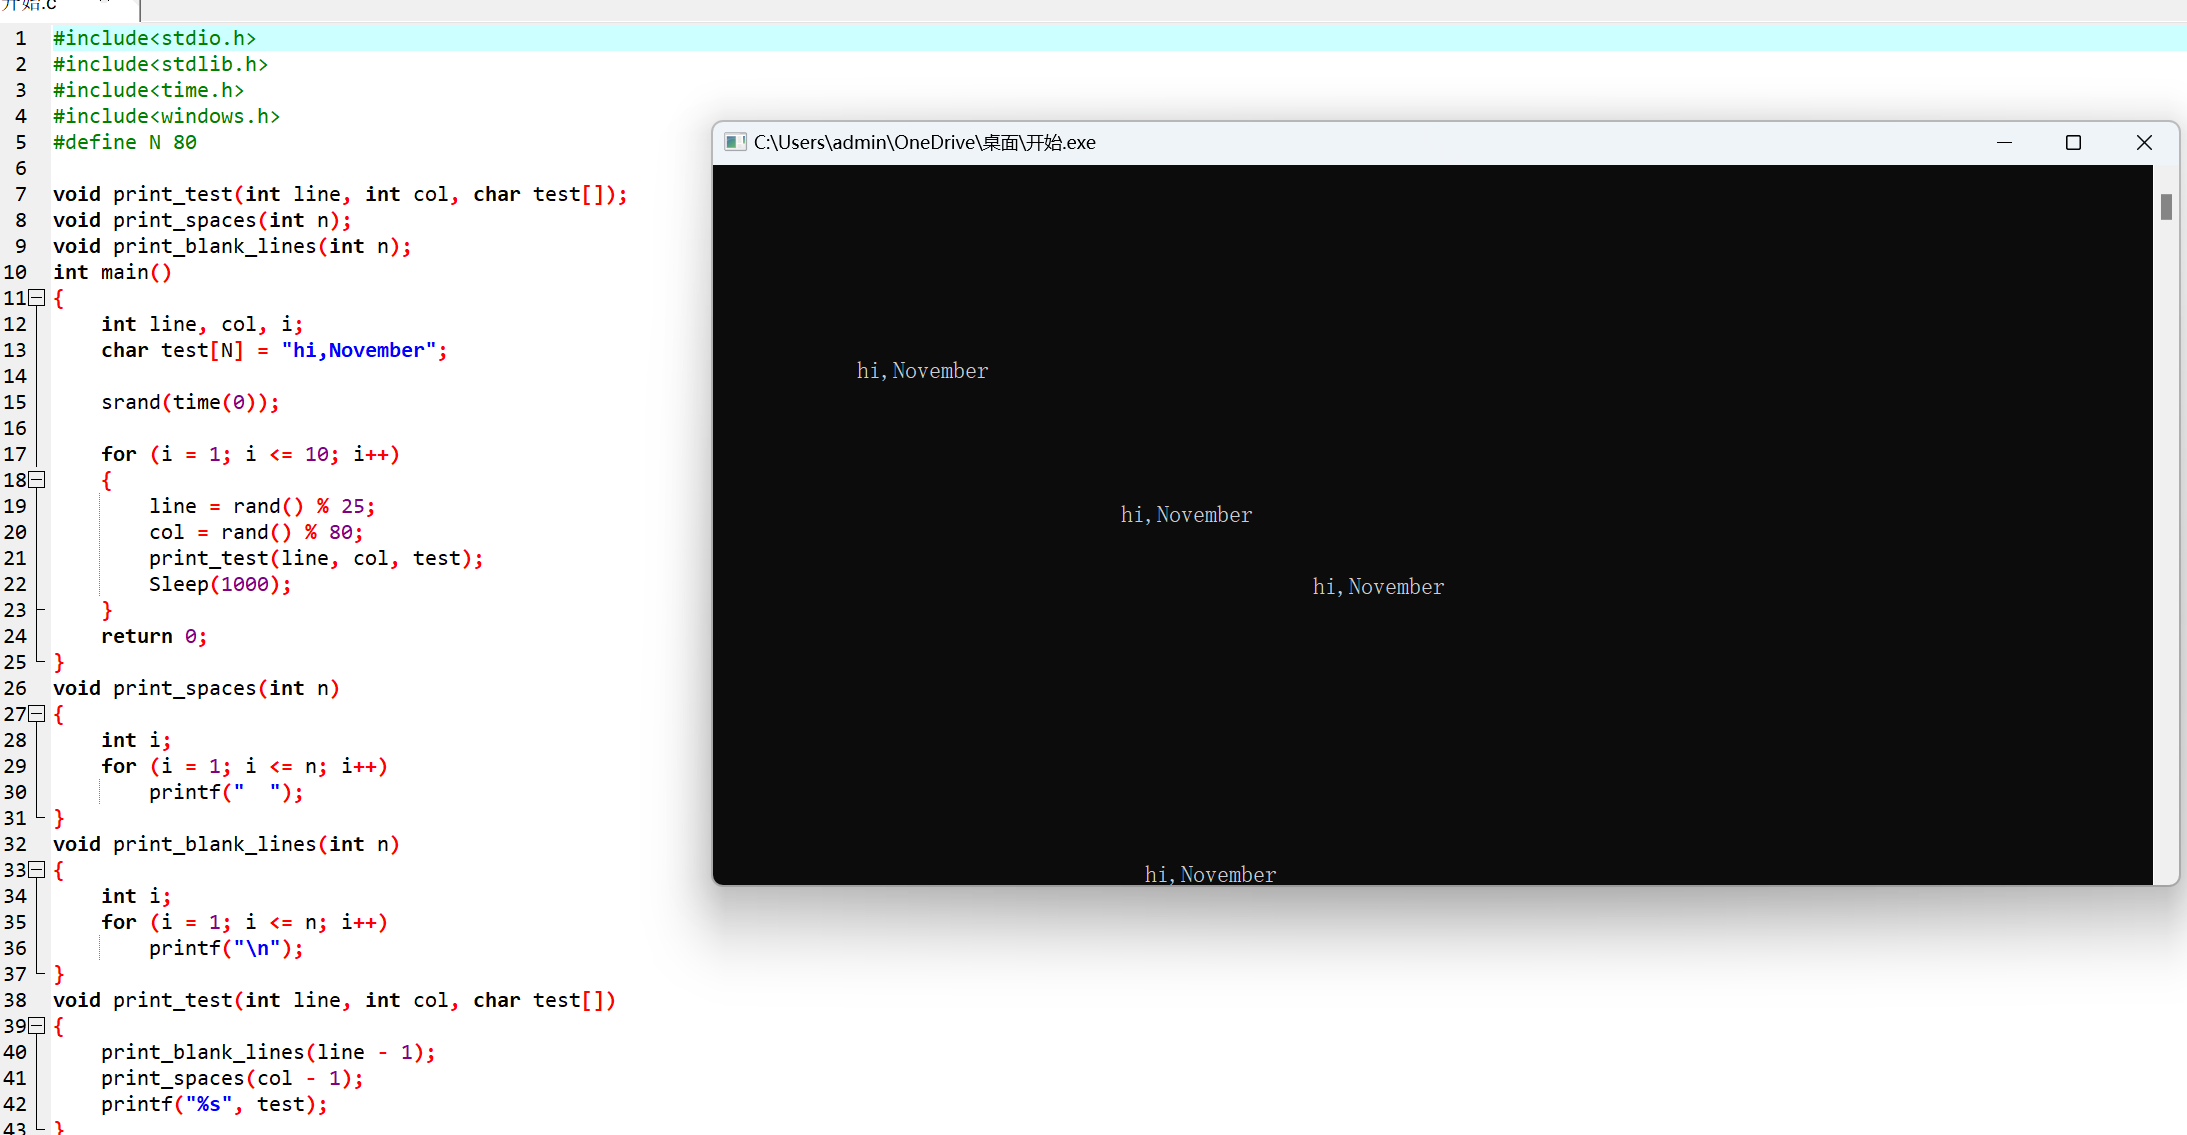Close the 开始.exe console window

(2143, 142)
